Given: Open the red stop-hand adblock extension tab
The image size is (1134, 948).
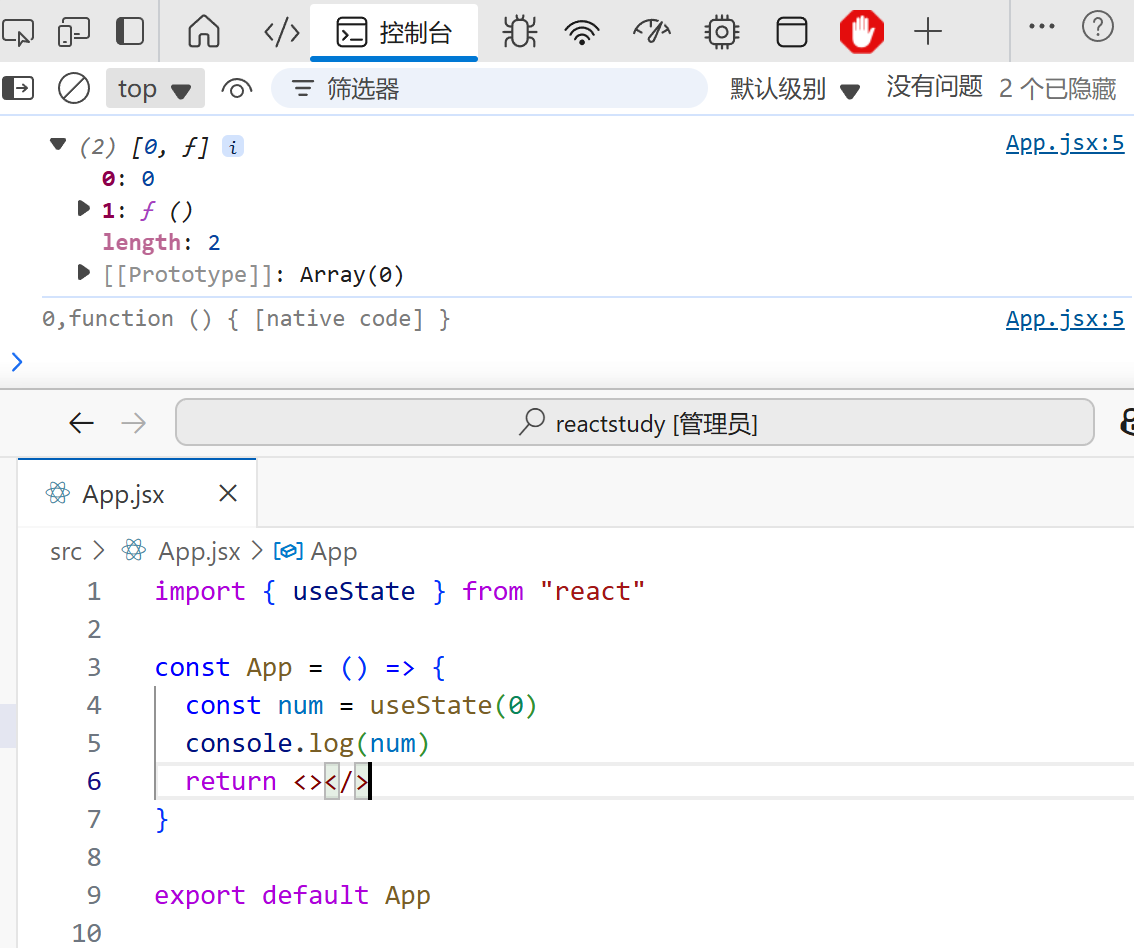Looking at the screenshot, I should coord(861,33).
